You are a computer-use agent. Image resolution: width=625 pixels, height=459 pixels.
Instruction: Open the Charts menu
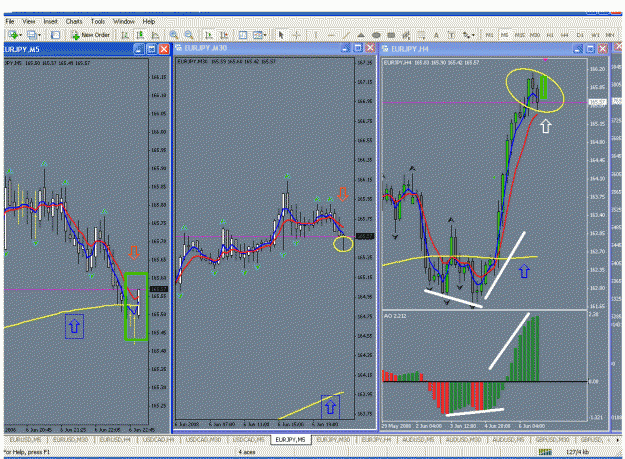point(74,21)
